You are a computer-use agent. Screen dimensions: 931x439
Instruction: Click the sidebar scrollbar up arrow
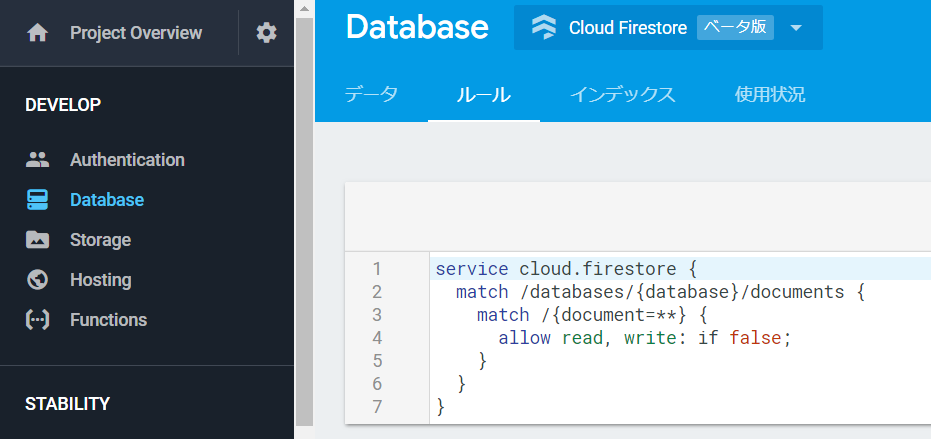pyautogui.click(x=304, y=8)
